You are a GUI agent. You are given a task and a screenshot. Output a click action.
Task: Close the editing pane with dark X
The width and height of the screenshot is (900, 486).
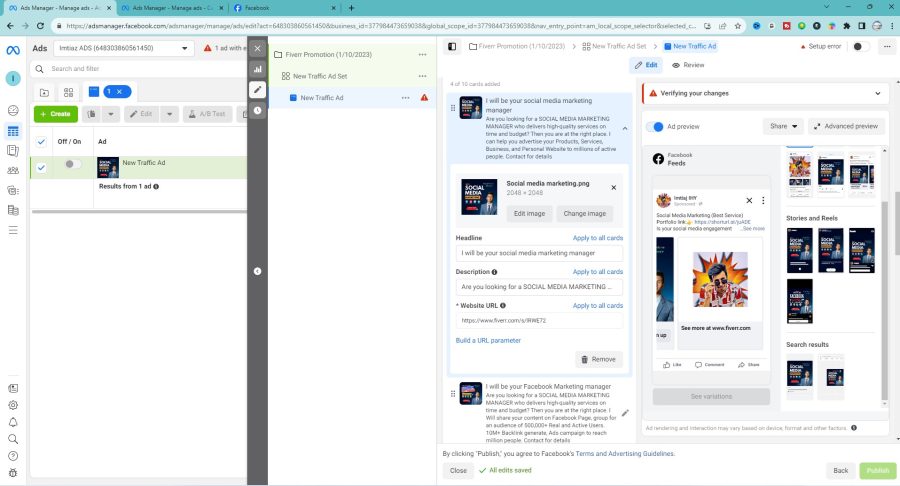(257, 49)
